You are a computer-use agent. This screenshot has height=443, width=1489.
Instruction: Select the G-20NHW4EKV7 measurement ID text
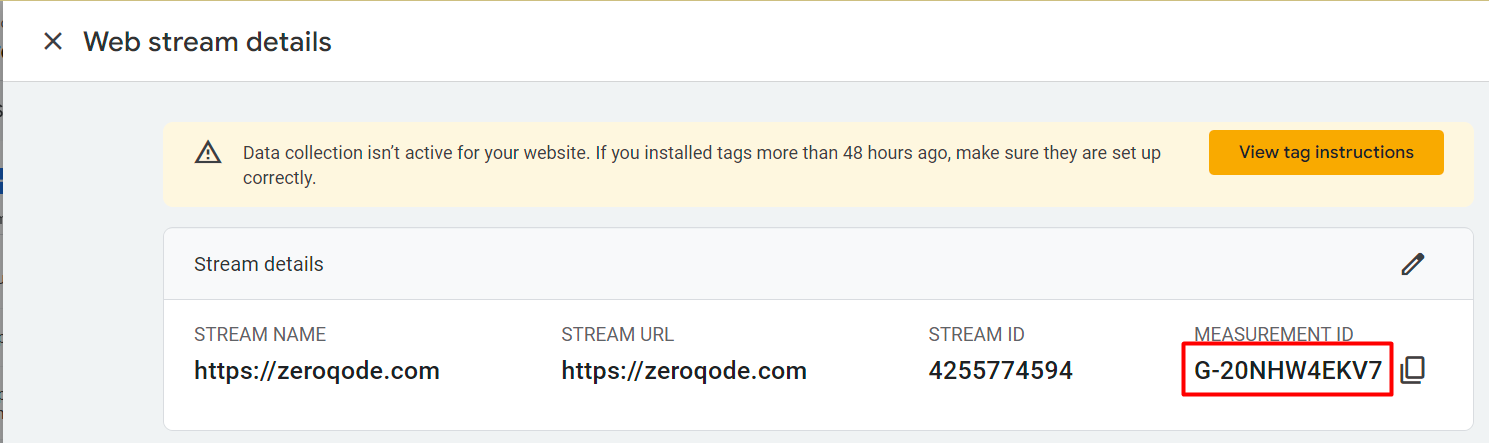pos(1288,371)
